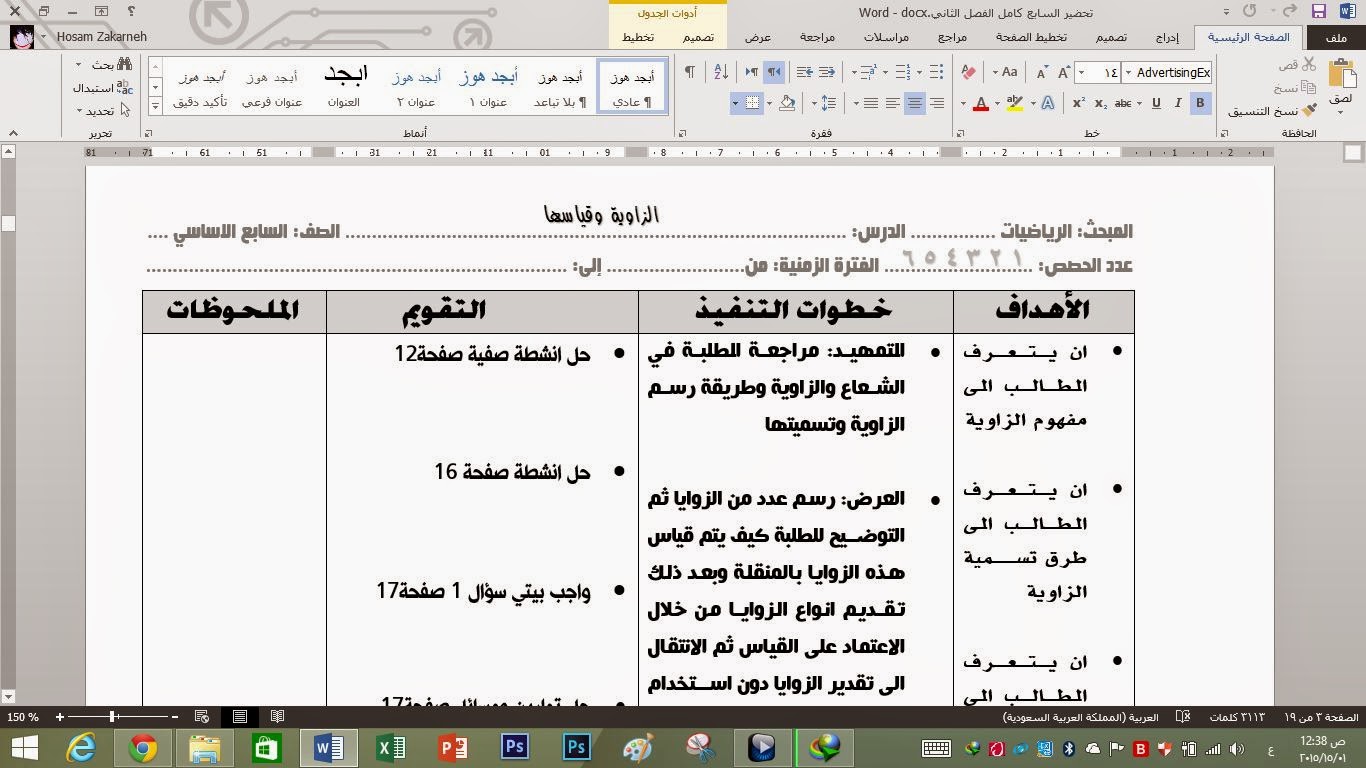Toggle Underline formatting
The height and width of the screenshot is (768, 1366).
tap(1156, 103)
